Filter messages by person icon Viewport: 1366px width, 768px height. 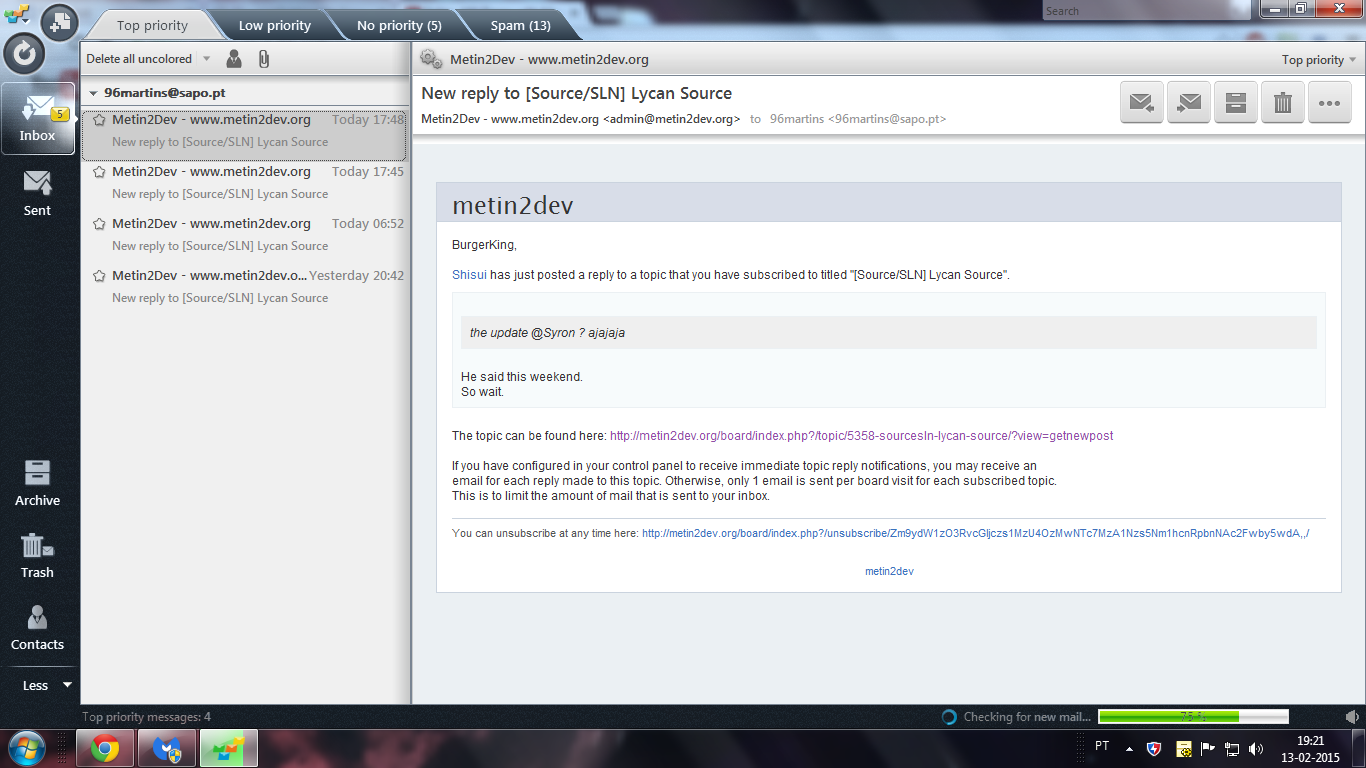pyautogui.click(x=234, y=59)
